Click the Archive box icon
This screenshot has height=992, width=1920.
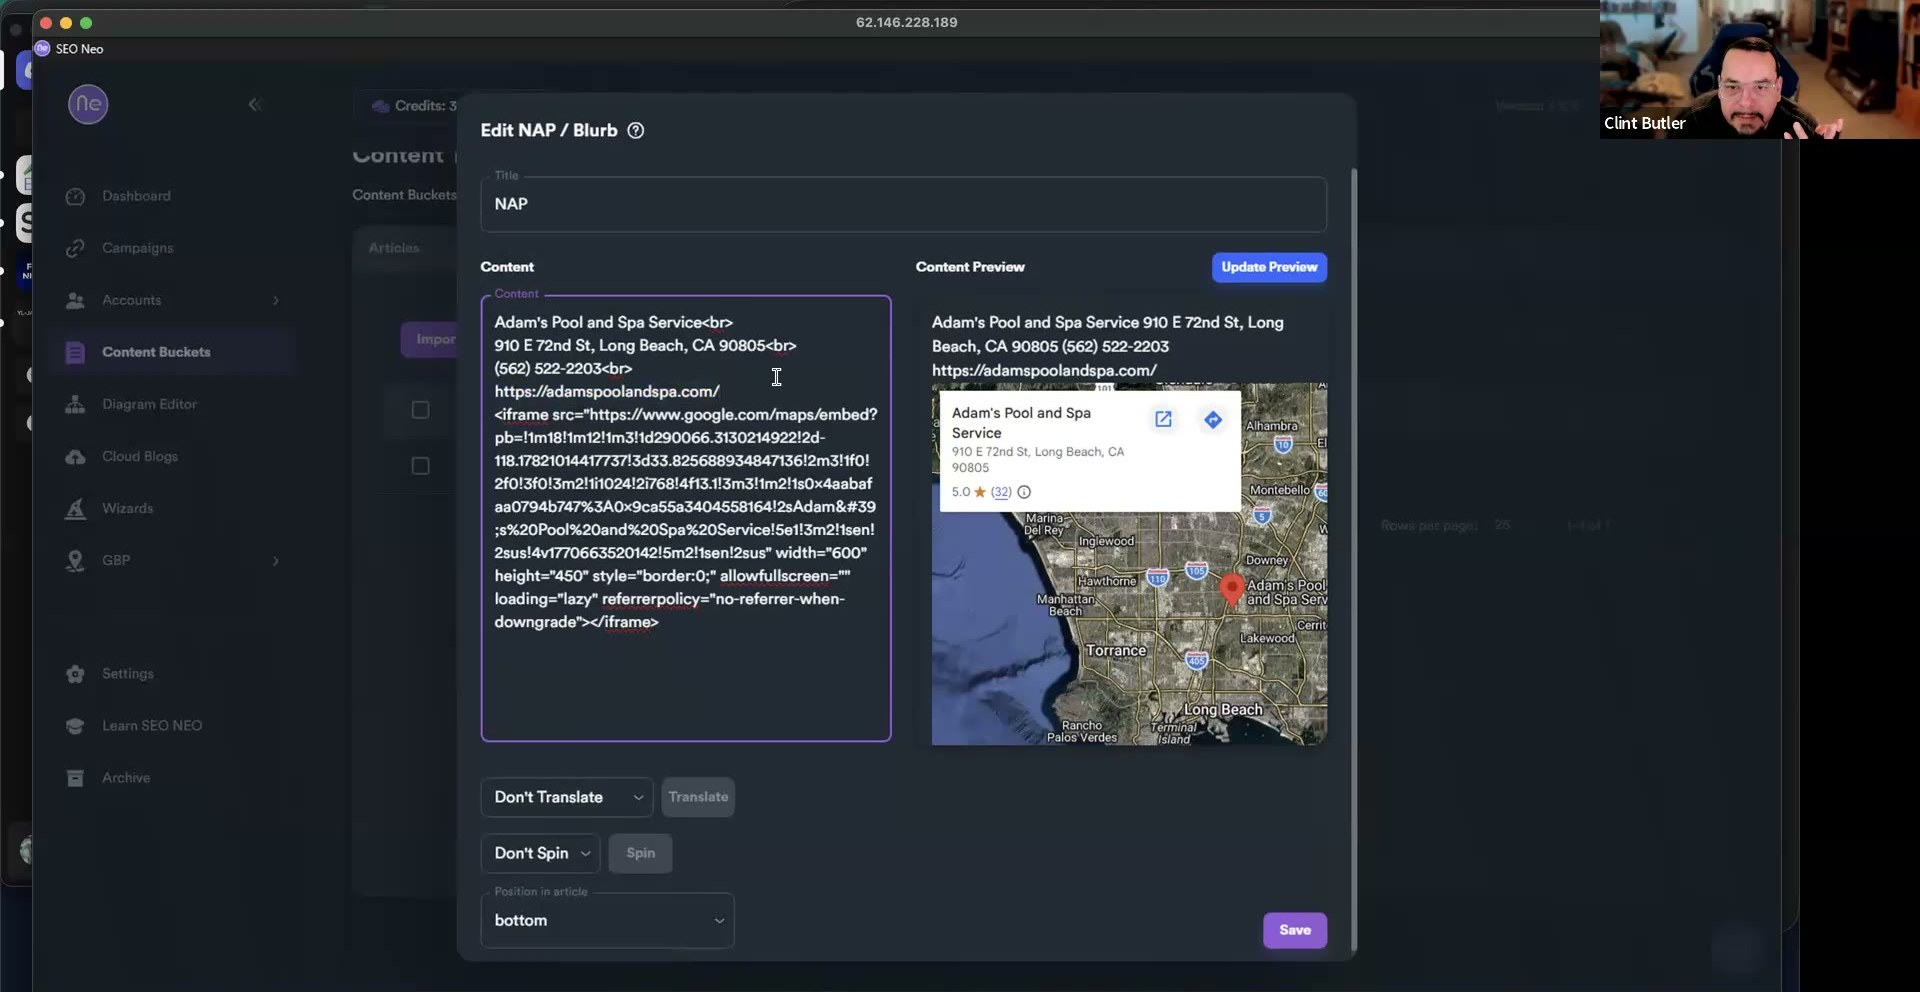pos(75,778)
